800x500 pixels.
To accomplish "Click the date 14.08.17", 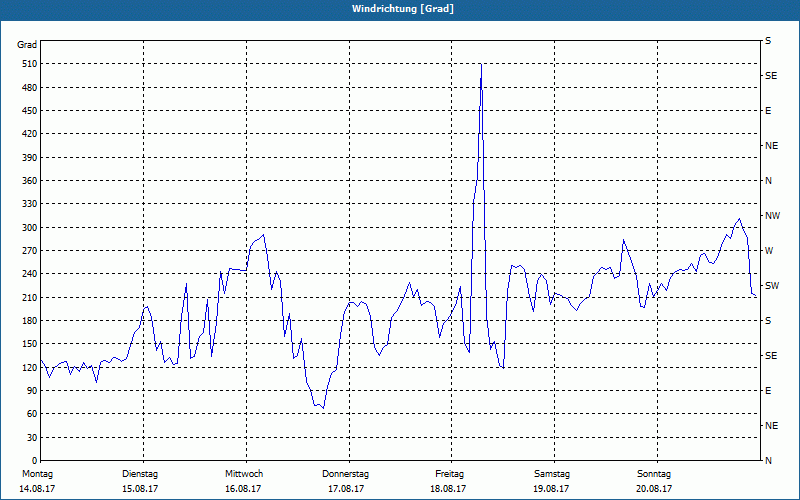I will 37,489.
